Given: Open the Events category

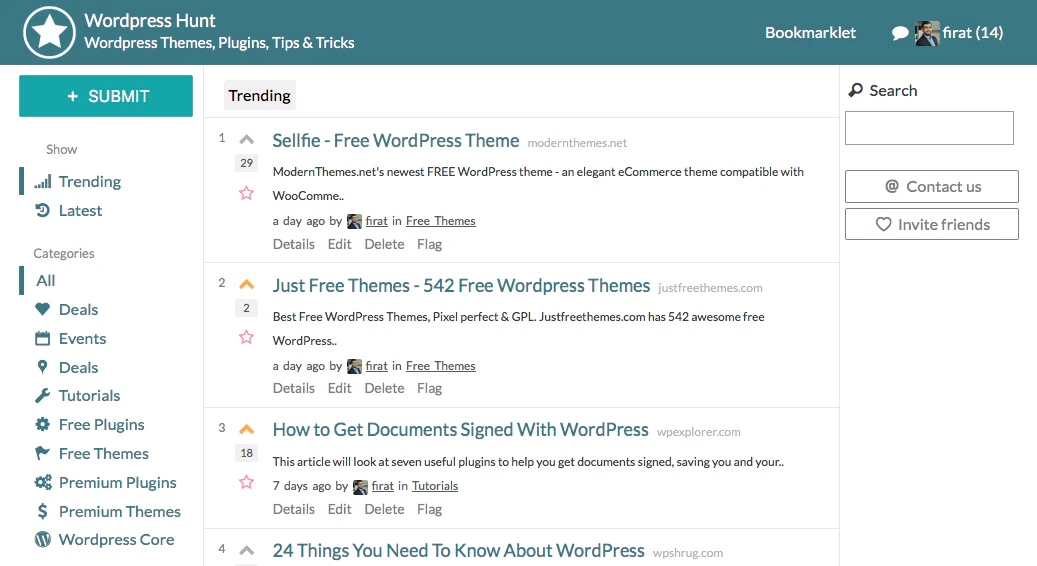Looking at the screenshot, I should coord(82,339).
